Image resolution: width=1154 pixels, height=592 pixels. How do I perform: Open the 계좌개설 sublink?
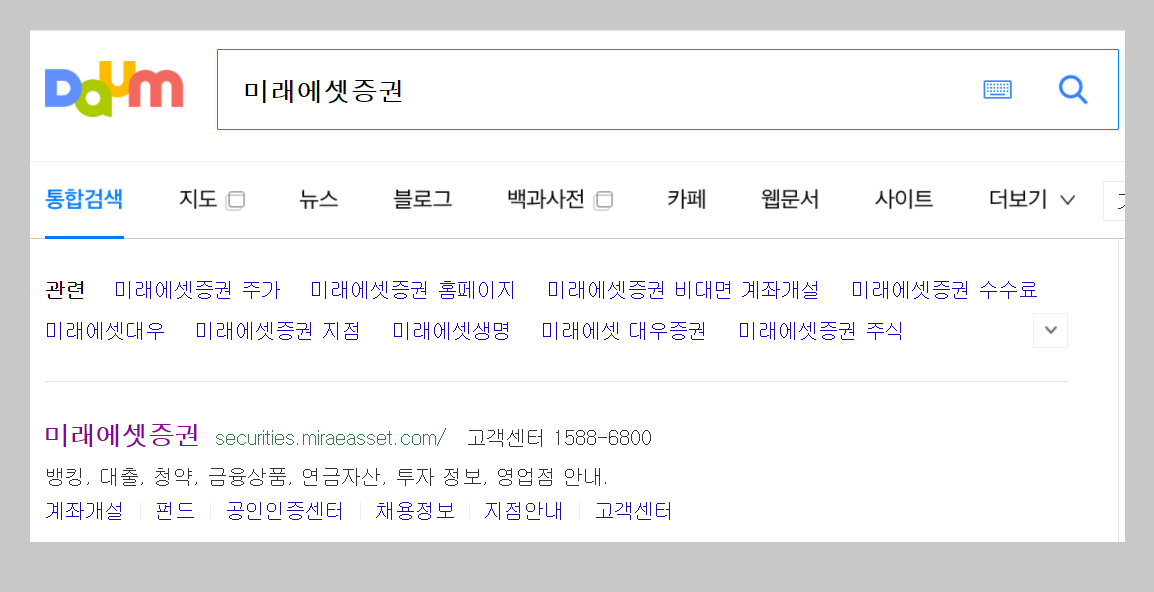point(84,511)
